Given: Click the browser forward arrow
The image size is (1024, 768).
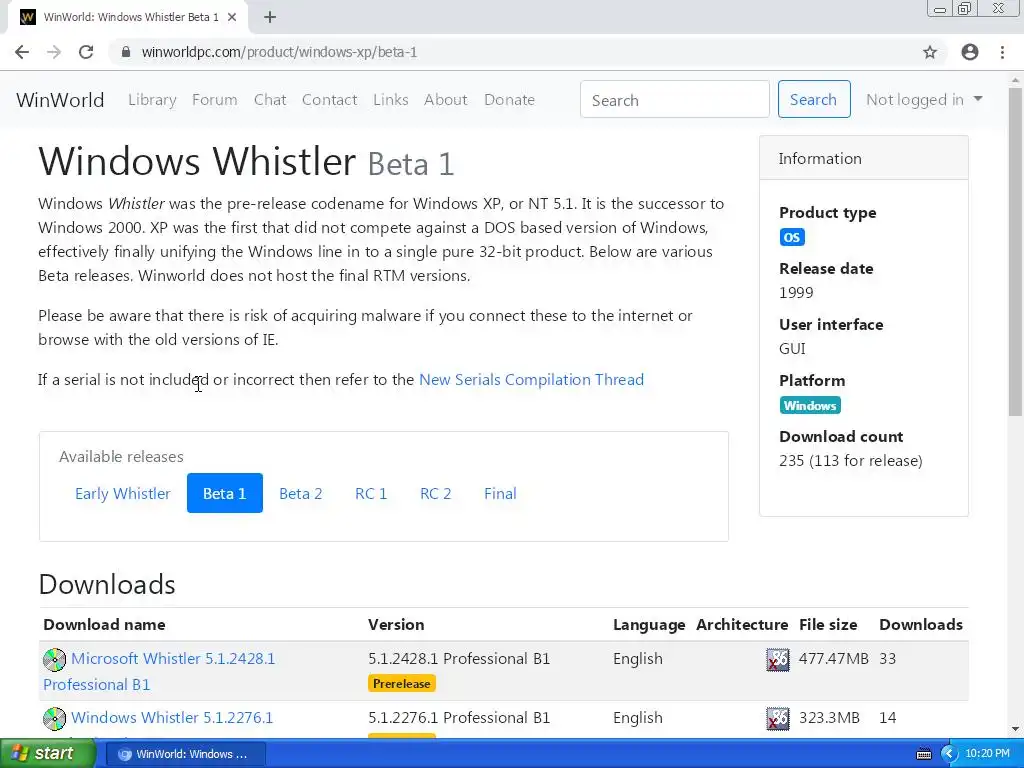Looking at the screenshot, I should 54,52.
